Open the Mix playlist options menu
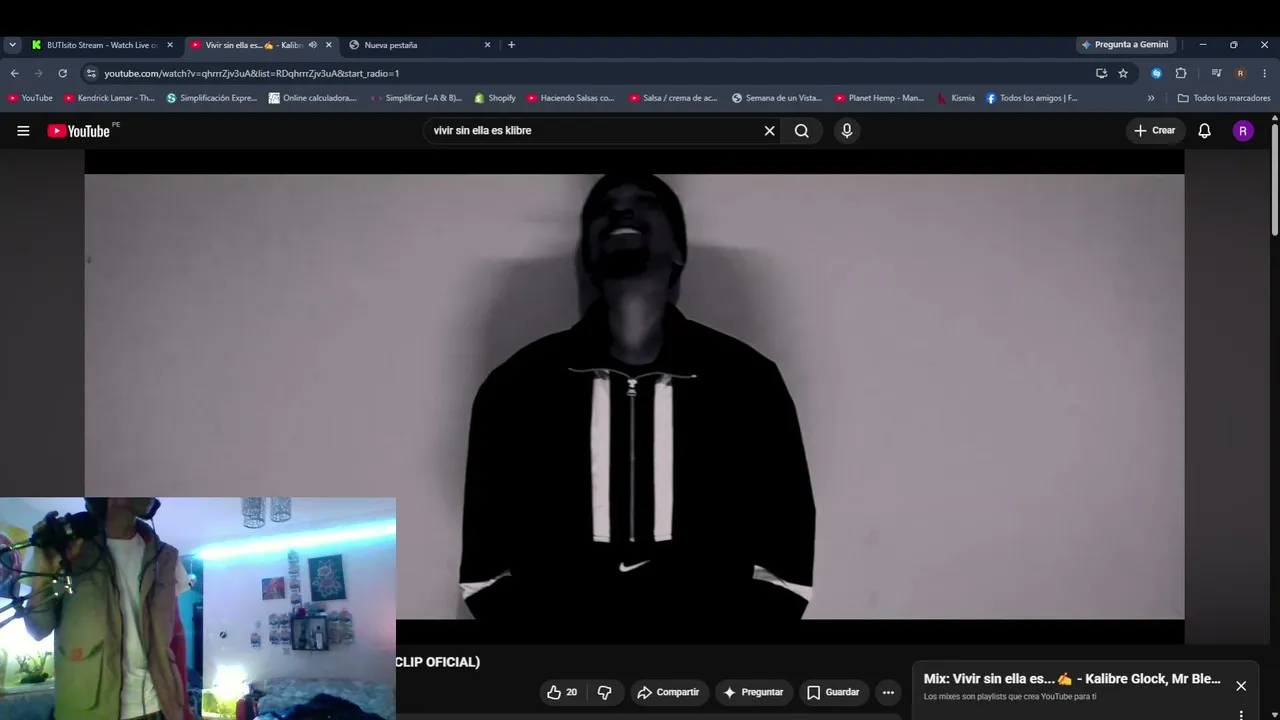 1241,714
